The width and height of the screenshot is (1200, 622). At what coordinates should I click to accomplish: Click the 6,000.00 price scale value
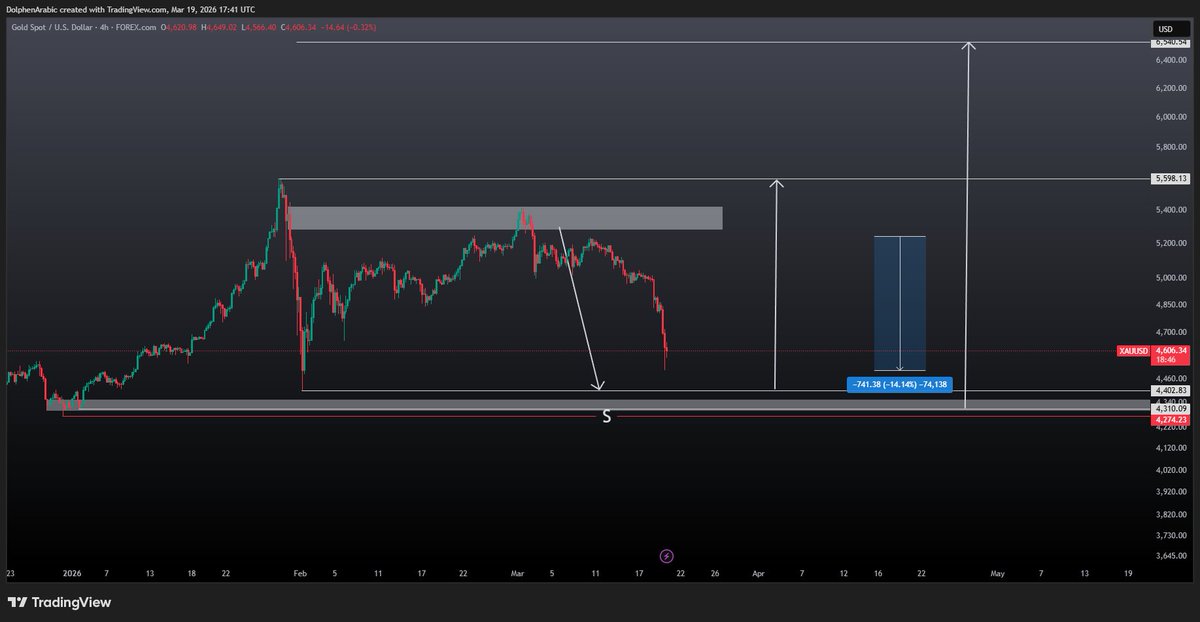1171,117
